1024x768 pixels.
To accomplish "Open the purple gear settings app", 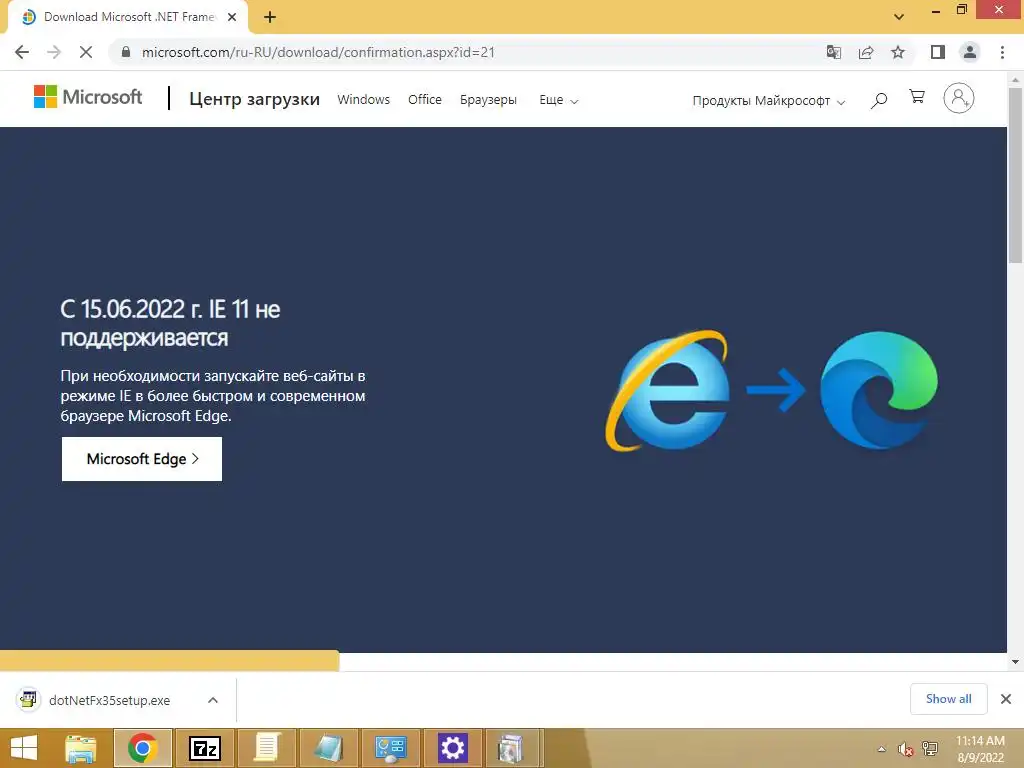I will click(x=453, y=748).
